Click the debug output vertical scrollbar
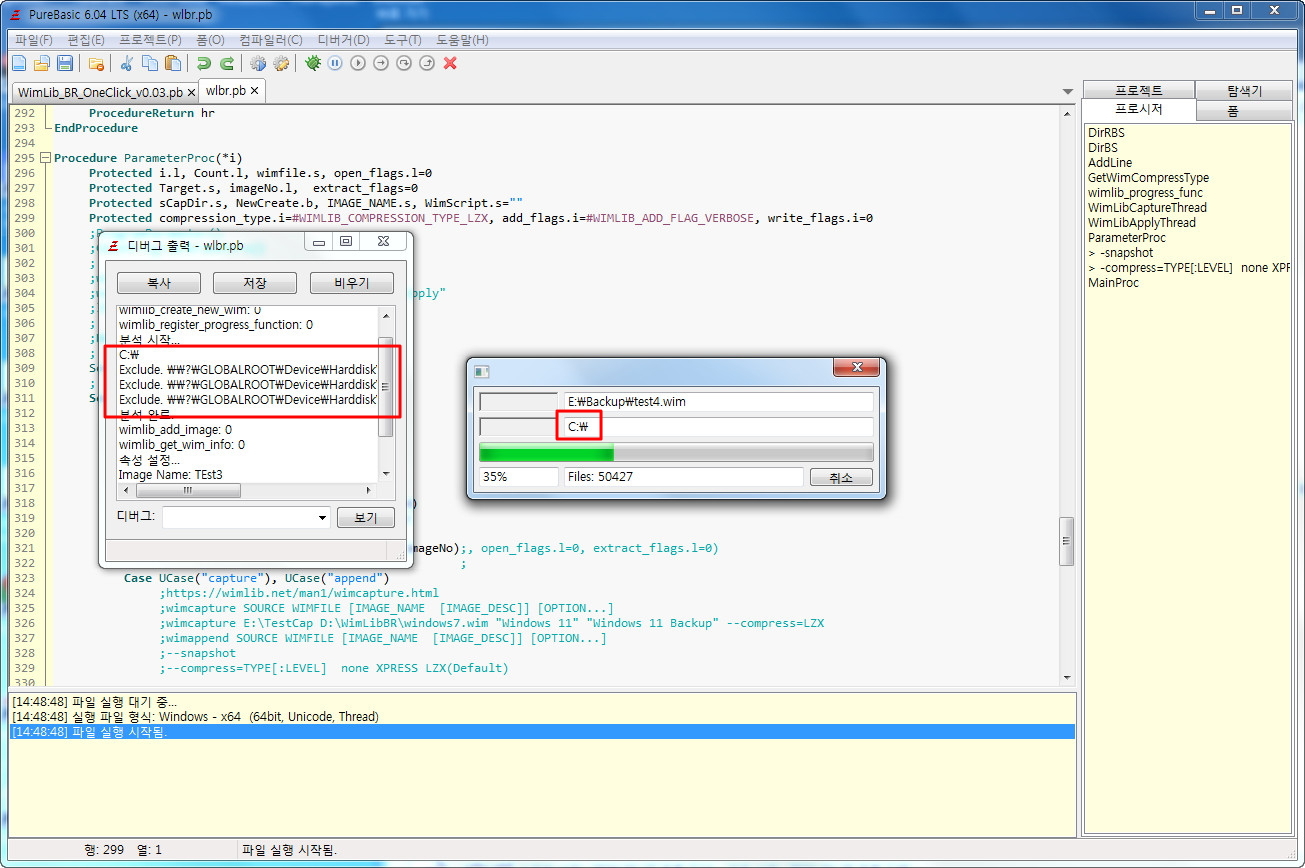 (x=386, y=395)
